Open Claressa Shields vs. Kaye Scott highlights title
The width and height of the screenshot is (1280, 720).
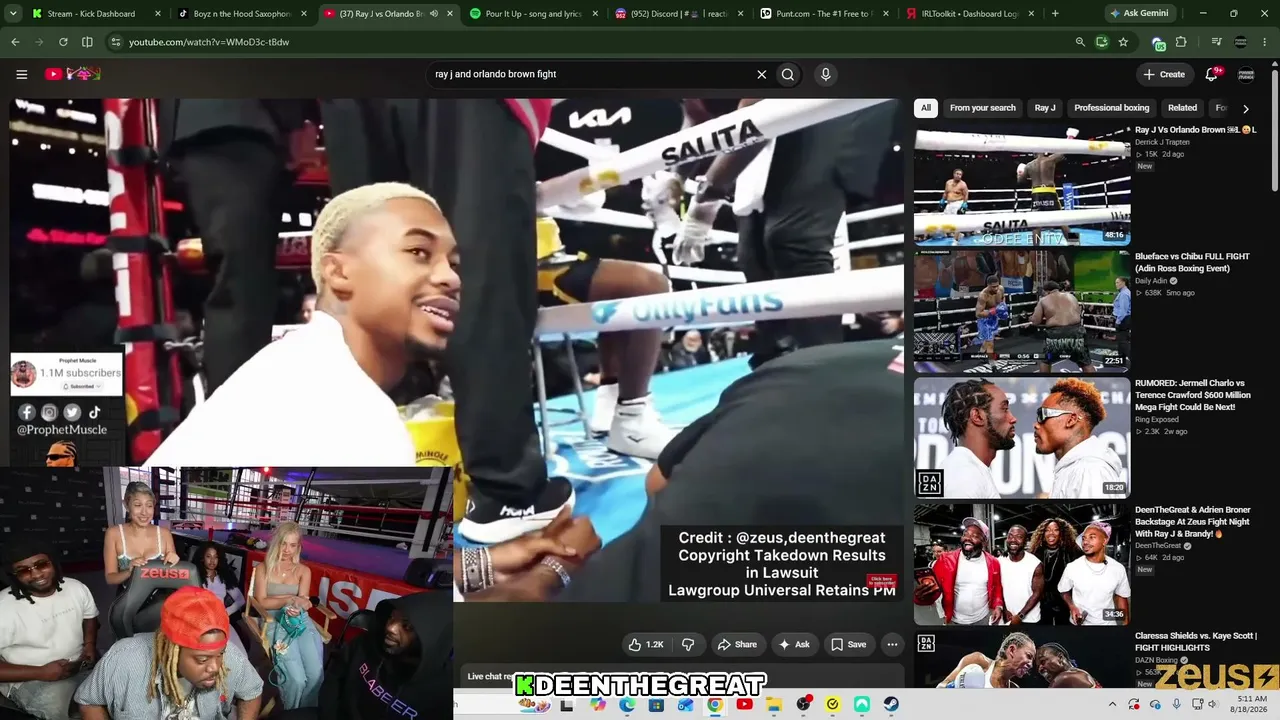(1196, 642)
